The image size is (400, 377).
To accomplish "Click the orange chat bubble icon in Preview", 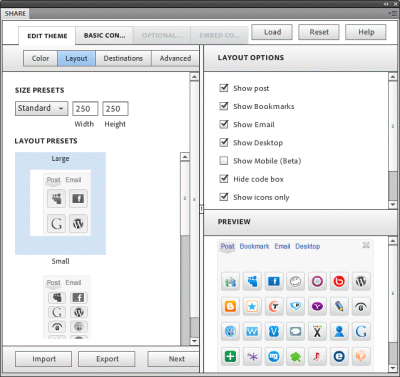I will tap(361, 356).
